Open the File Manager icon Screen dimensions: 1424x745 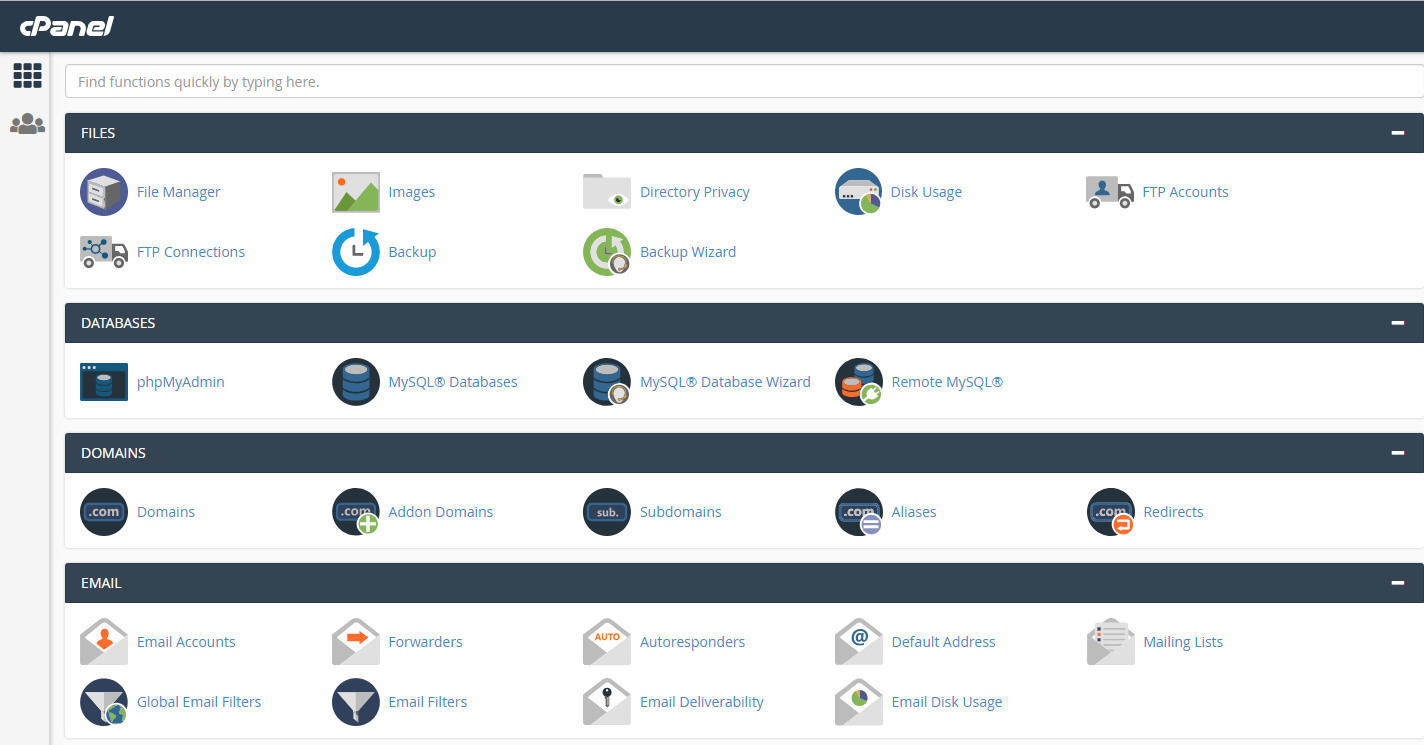pyautogui.click(x=104, y=192)
